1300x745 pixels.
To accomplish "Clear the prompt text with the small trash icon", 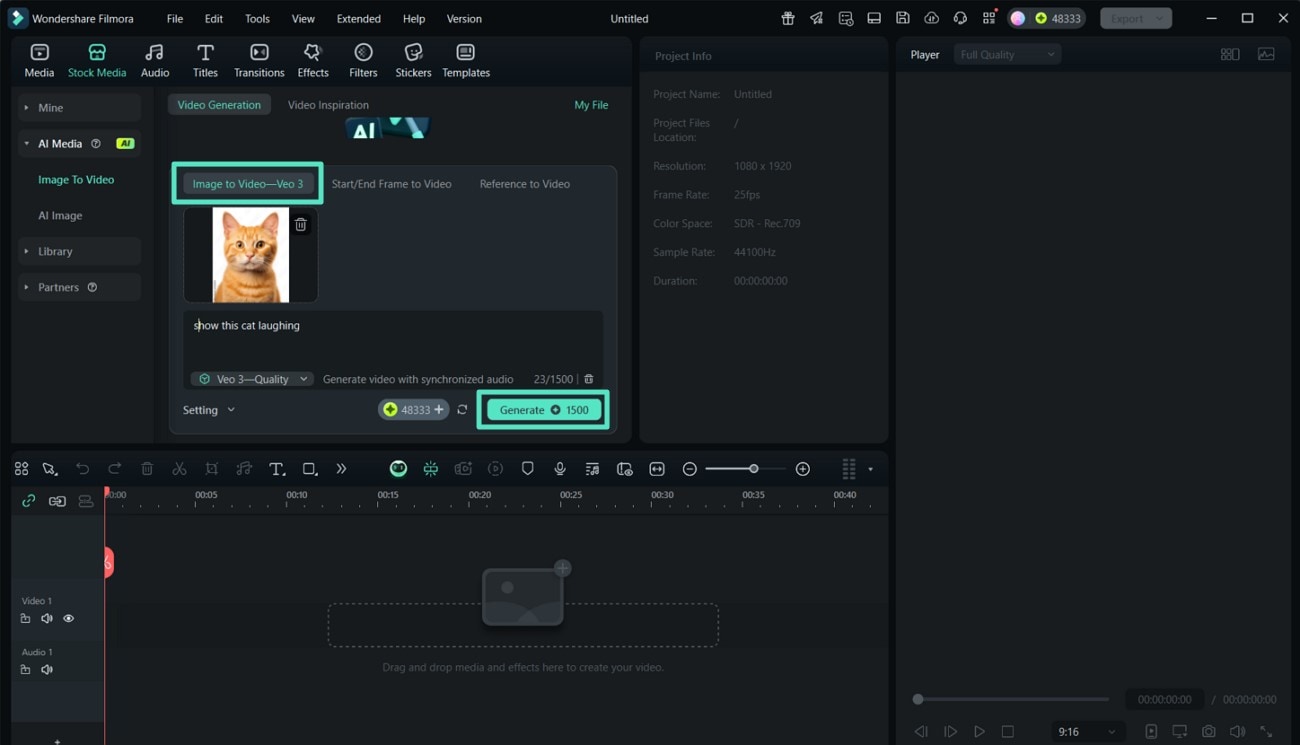I will pyautogui.click(x=589, y=379).
